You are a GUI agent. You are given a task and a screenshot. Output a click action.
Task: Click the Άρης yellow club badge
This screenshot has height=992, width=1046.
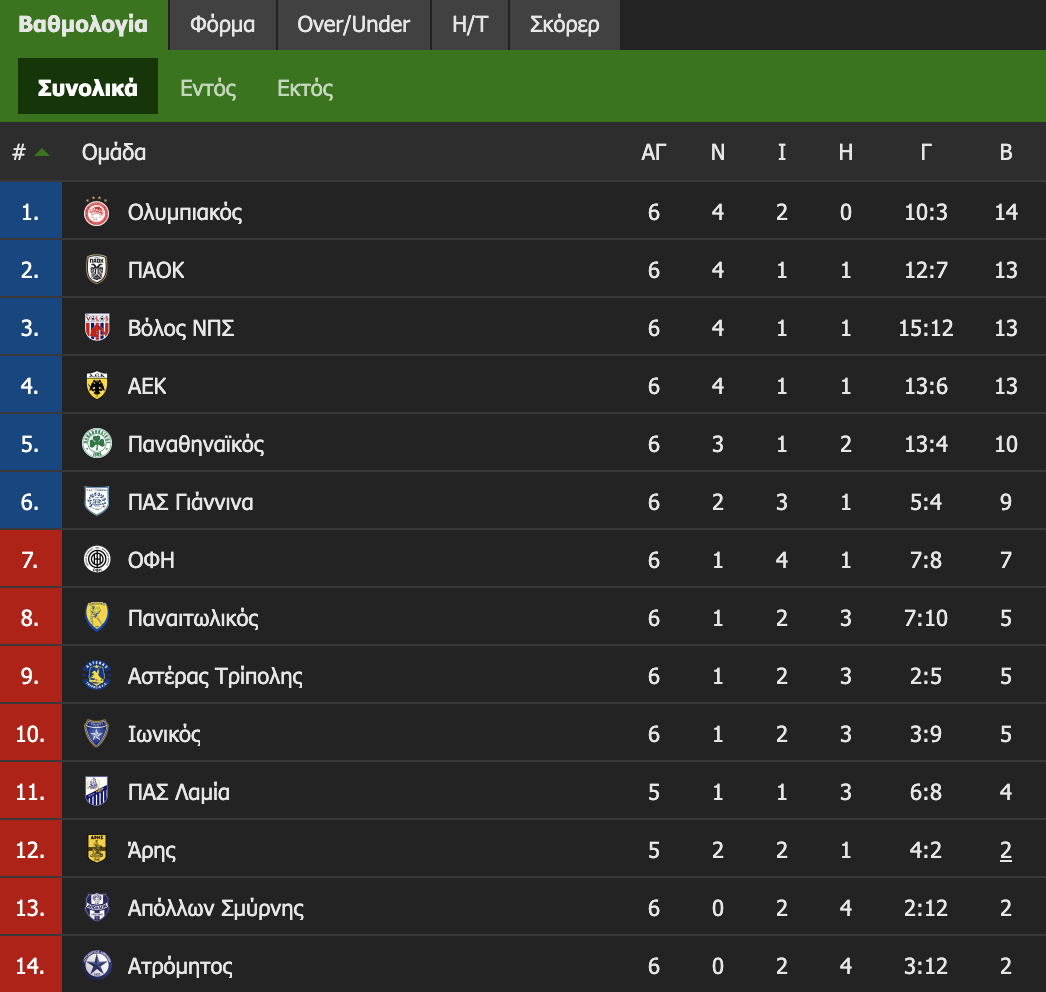click(97, 850)
